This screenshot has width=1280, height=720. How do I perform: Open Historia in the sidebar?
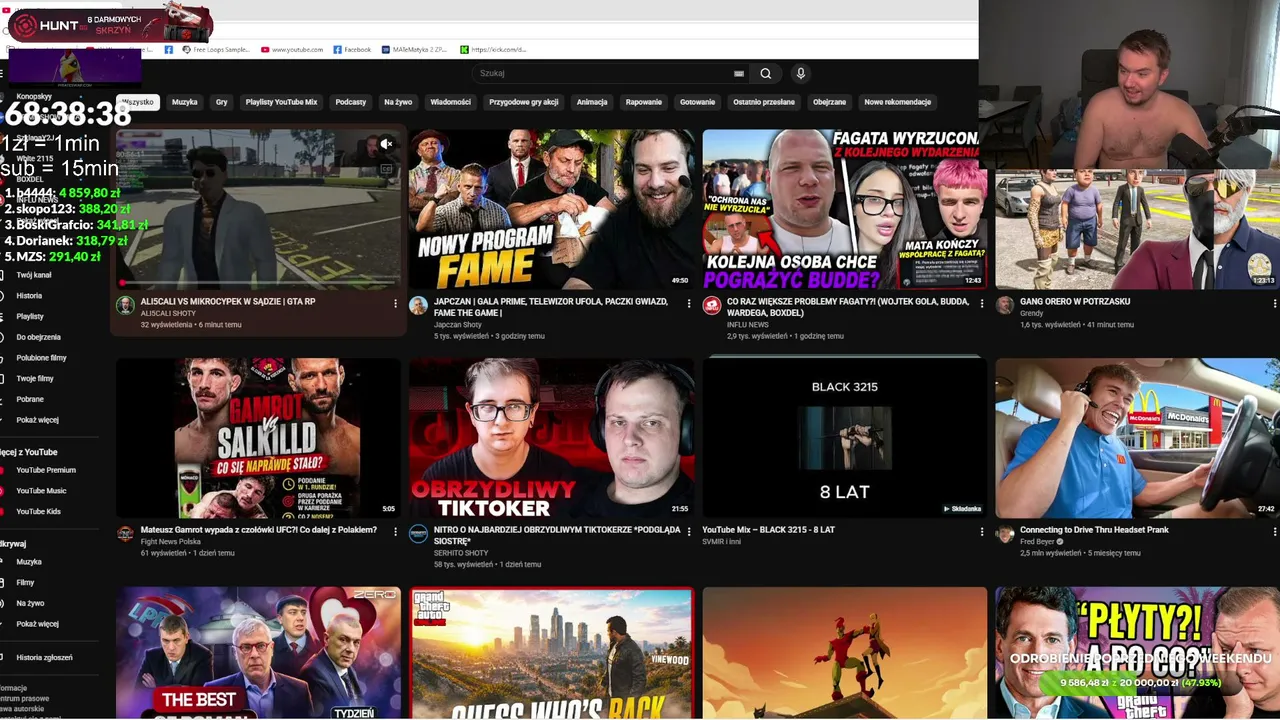pyautogui.click(x=29, y=296)
